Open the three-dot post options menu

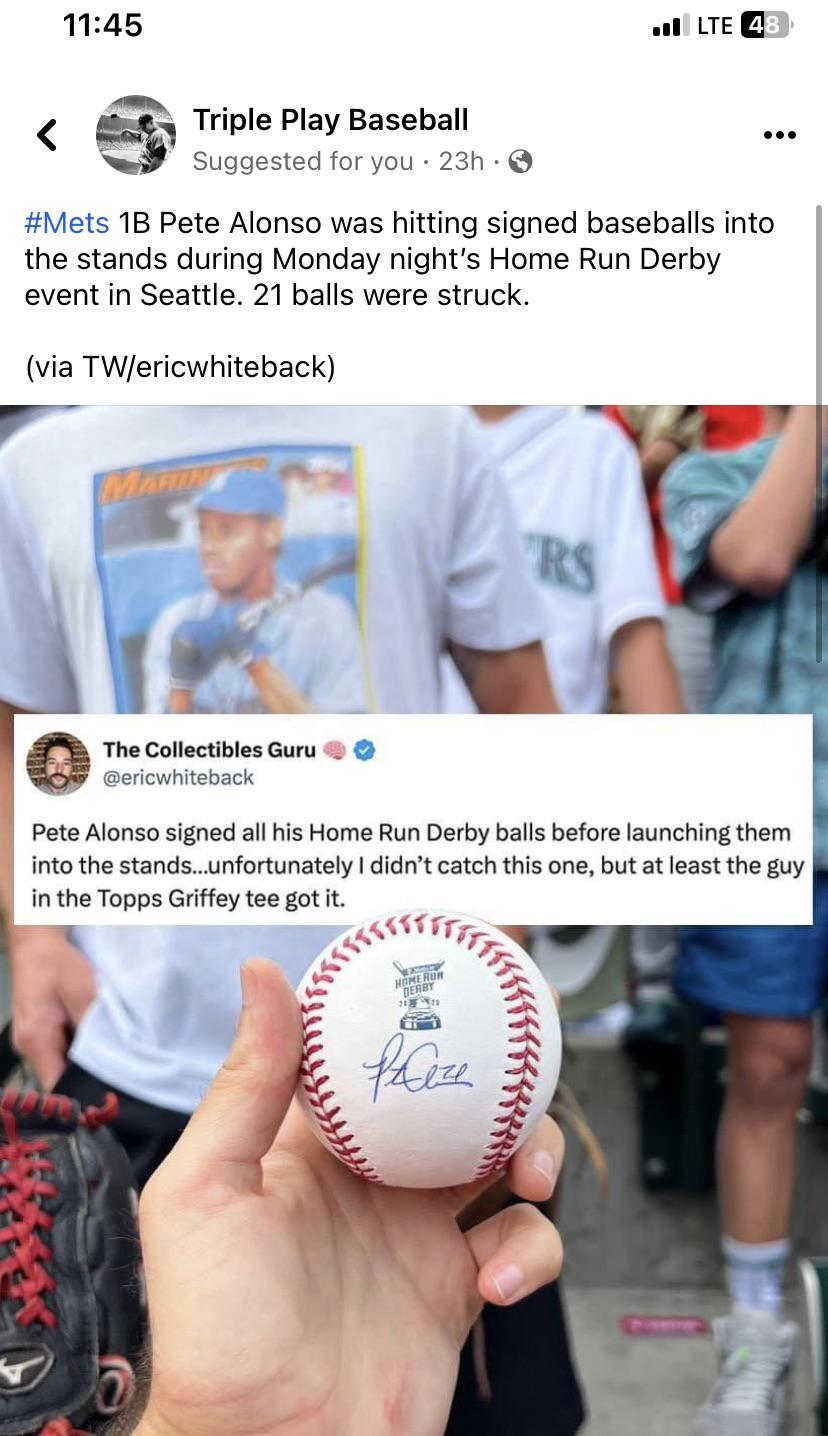(779, 135)
